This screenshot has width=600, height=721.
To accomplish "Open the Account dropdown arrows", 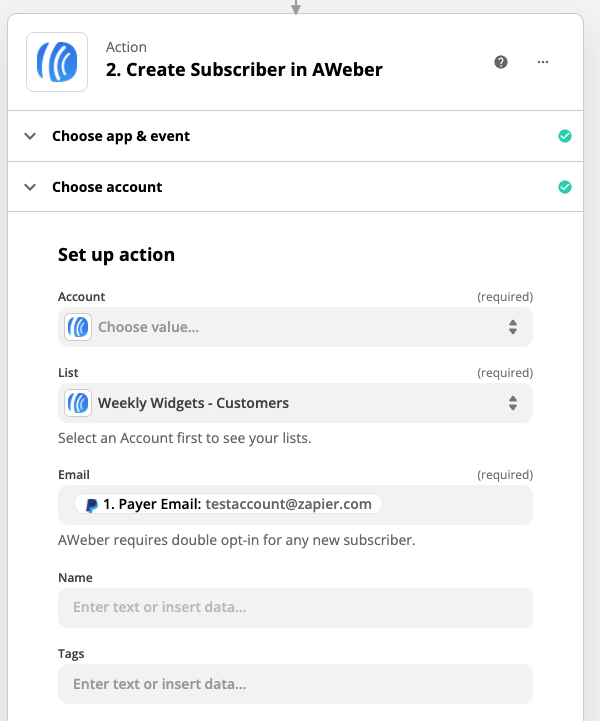I will [512, 327].
